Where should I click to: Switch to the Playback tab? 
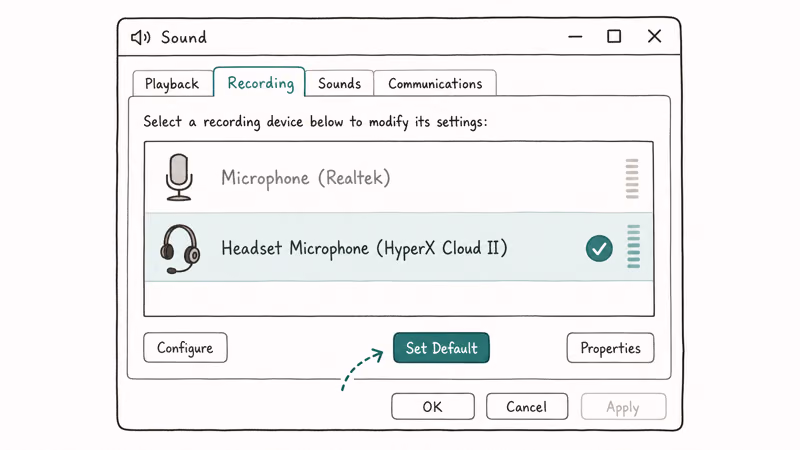pyautogui.click(x=172, y=84)
